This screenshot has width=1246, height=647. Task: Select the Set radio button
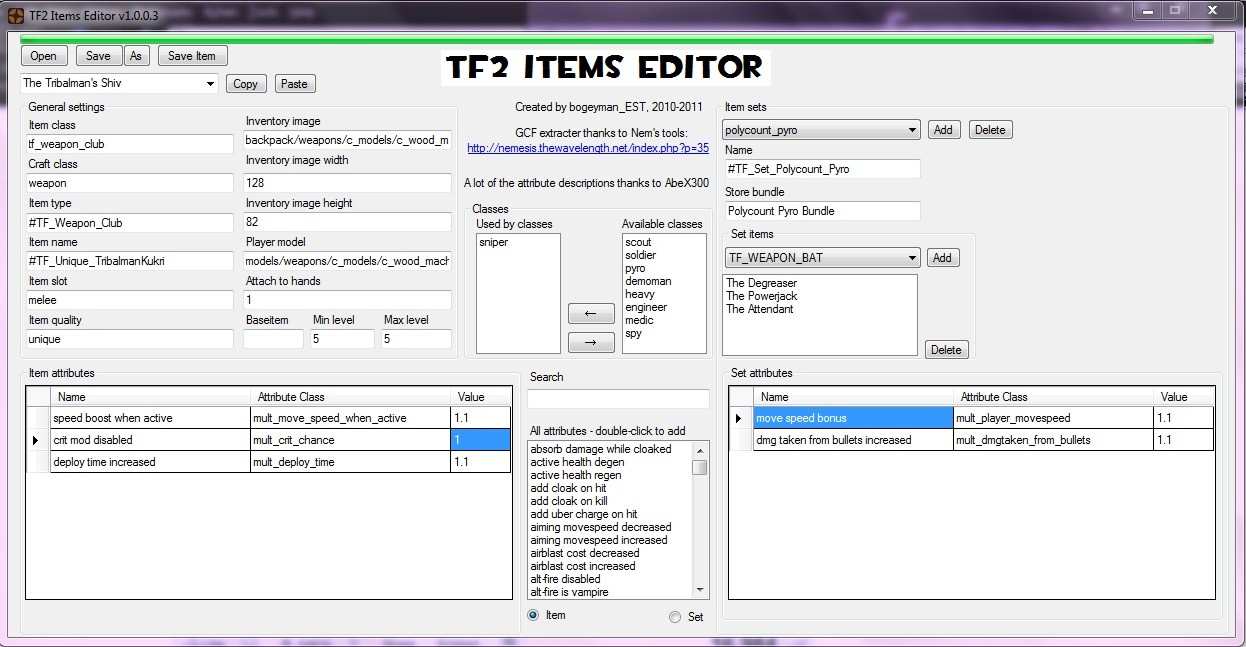click(x=675, y=617)
